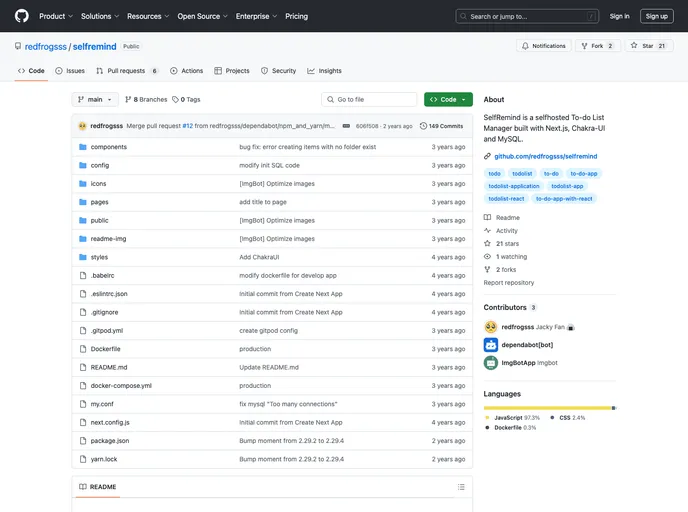
Task: Click the dependabot[bot] avatar
Action: coord(491,345)
